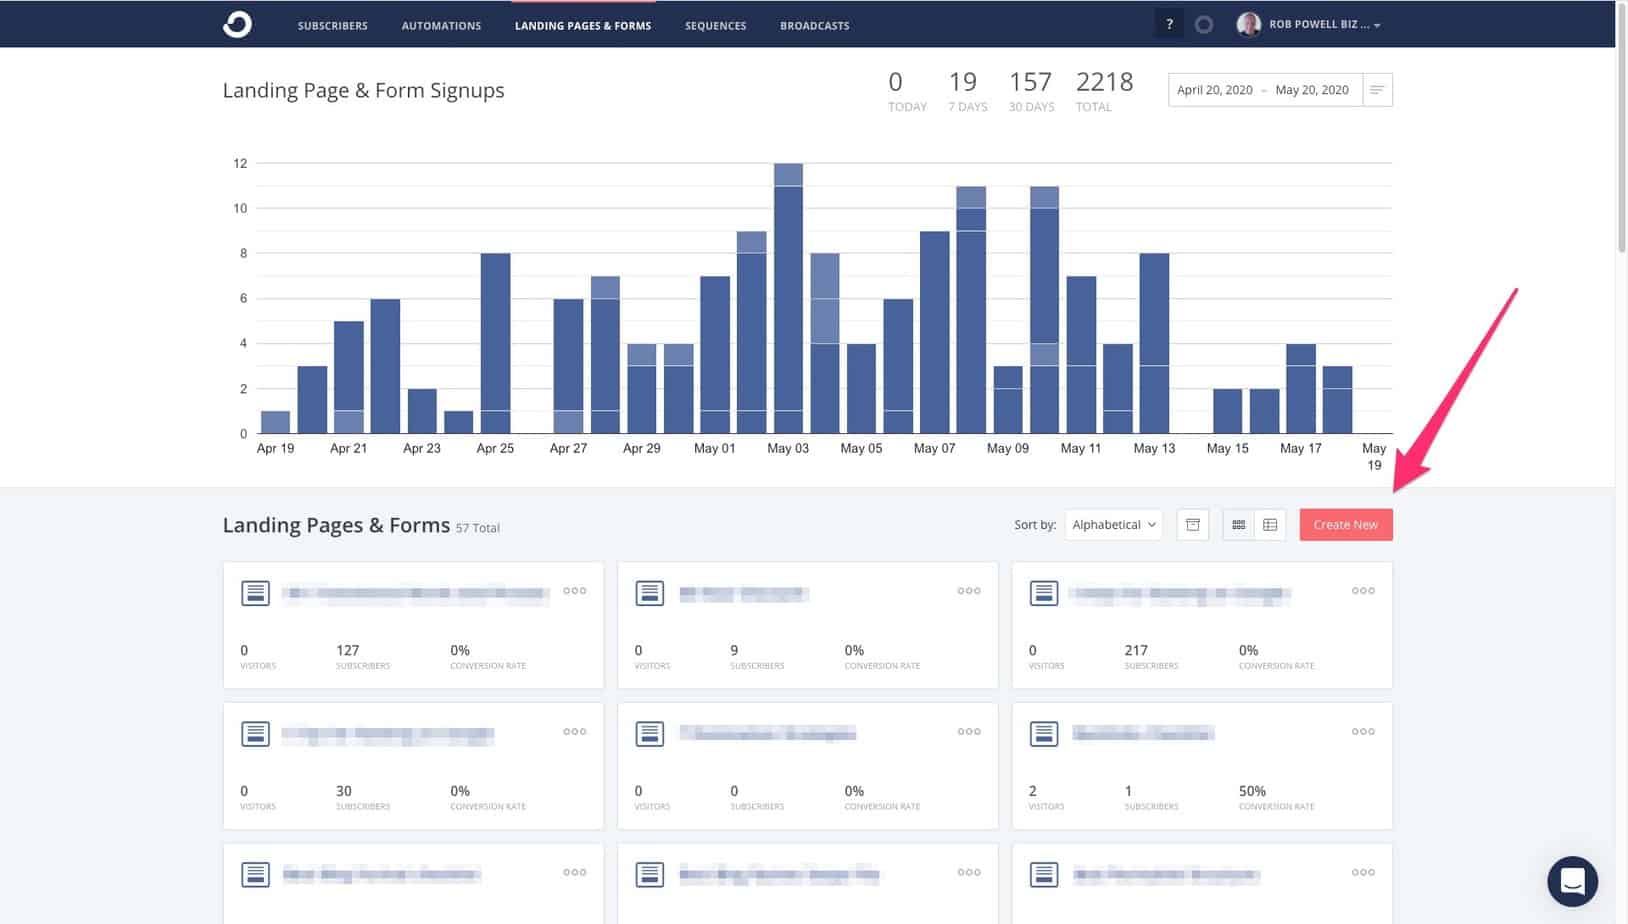Click the Apr 25 bar in the chart
The height and width of the screenshot is (924, 1628).
point(495,343)
